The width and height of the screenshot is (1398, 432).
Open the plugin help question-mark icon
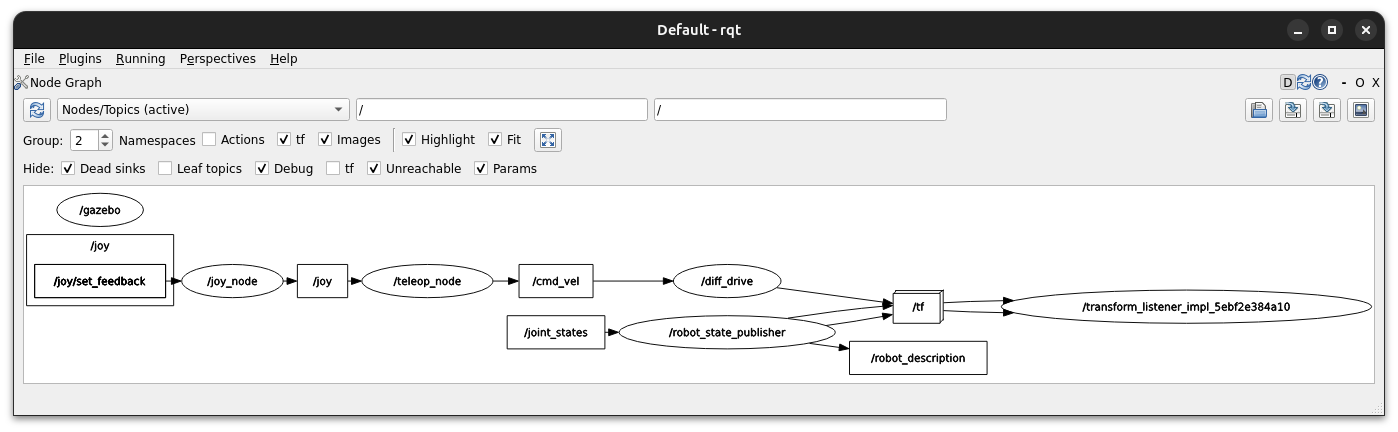click(x=1320, y=83)
